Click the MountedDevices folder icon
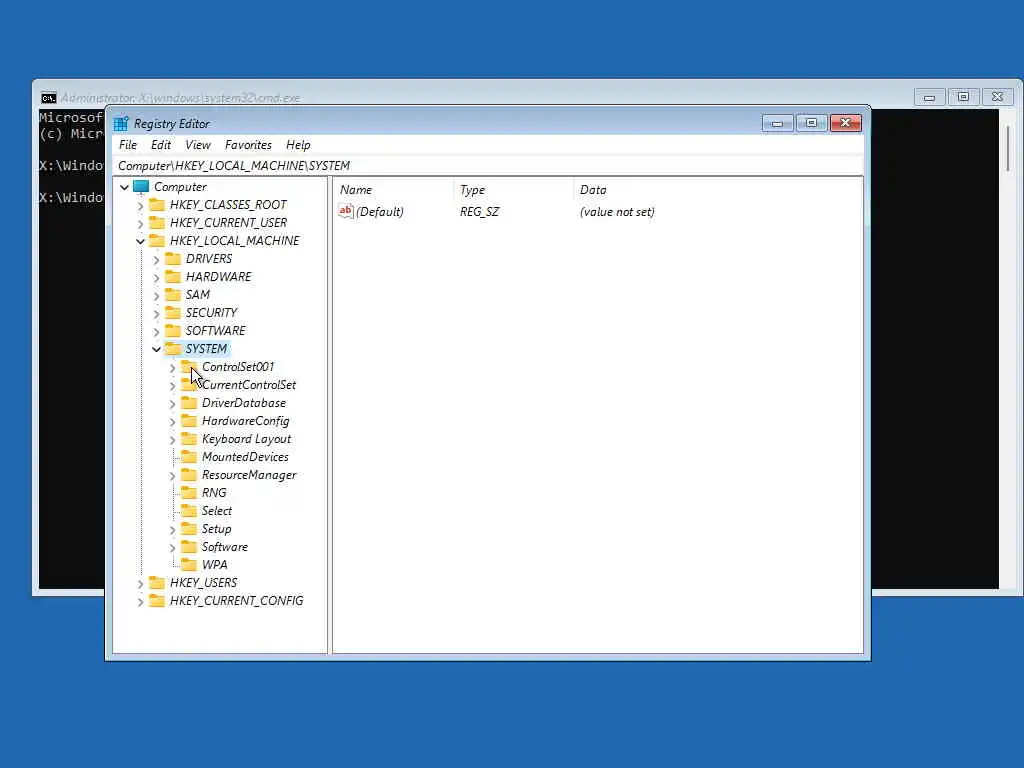The width and height of the screenshot is (1024, 768). [189, 456]
